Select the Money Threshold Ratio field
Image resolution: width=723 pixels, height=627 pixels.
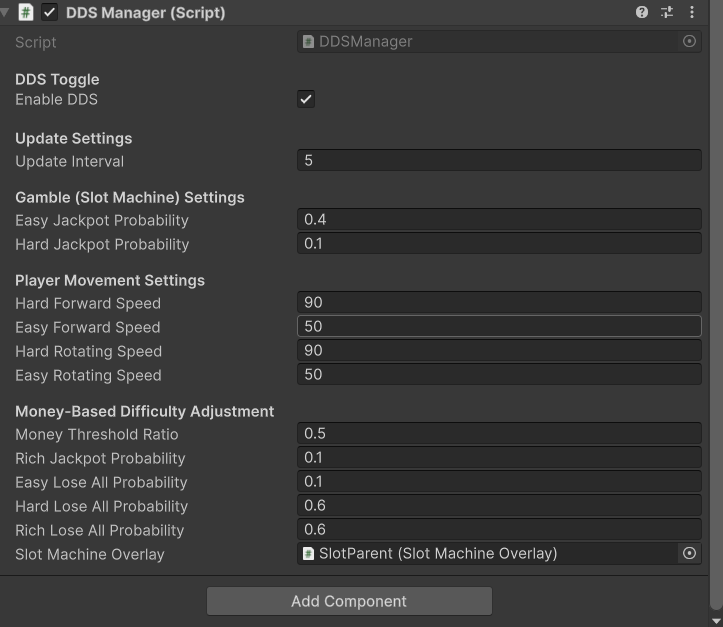point(499,434)
